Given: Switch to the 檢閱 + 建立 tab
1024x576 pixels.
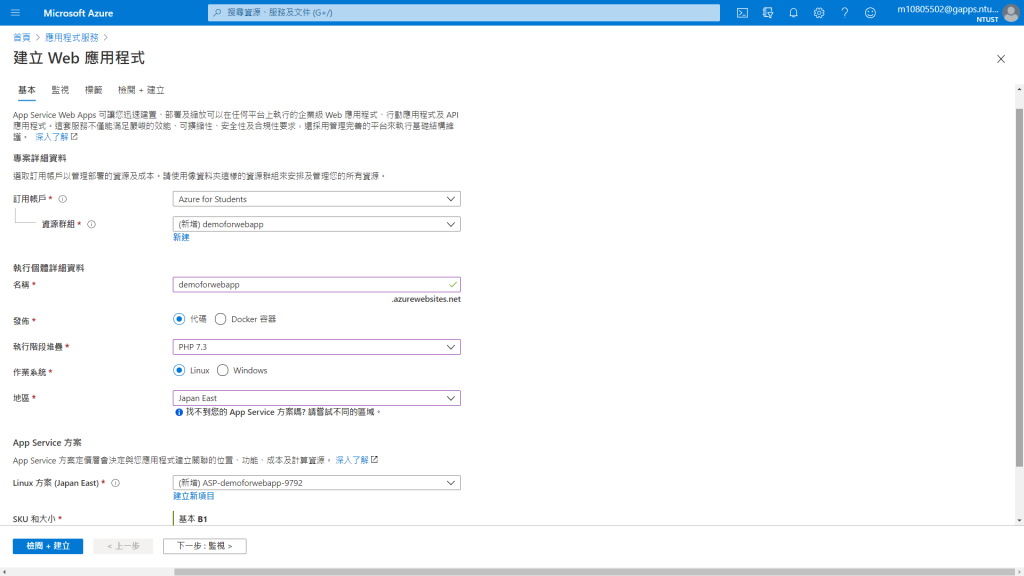Looking at the screenshot, I should pyautogui.click(x=141, y=90).
